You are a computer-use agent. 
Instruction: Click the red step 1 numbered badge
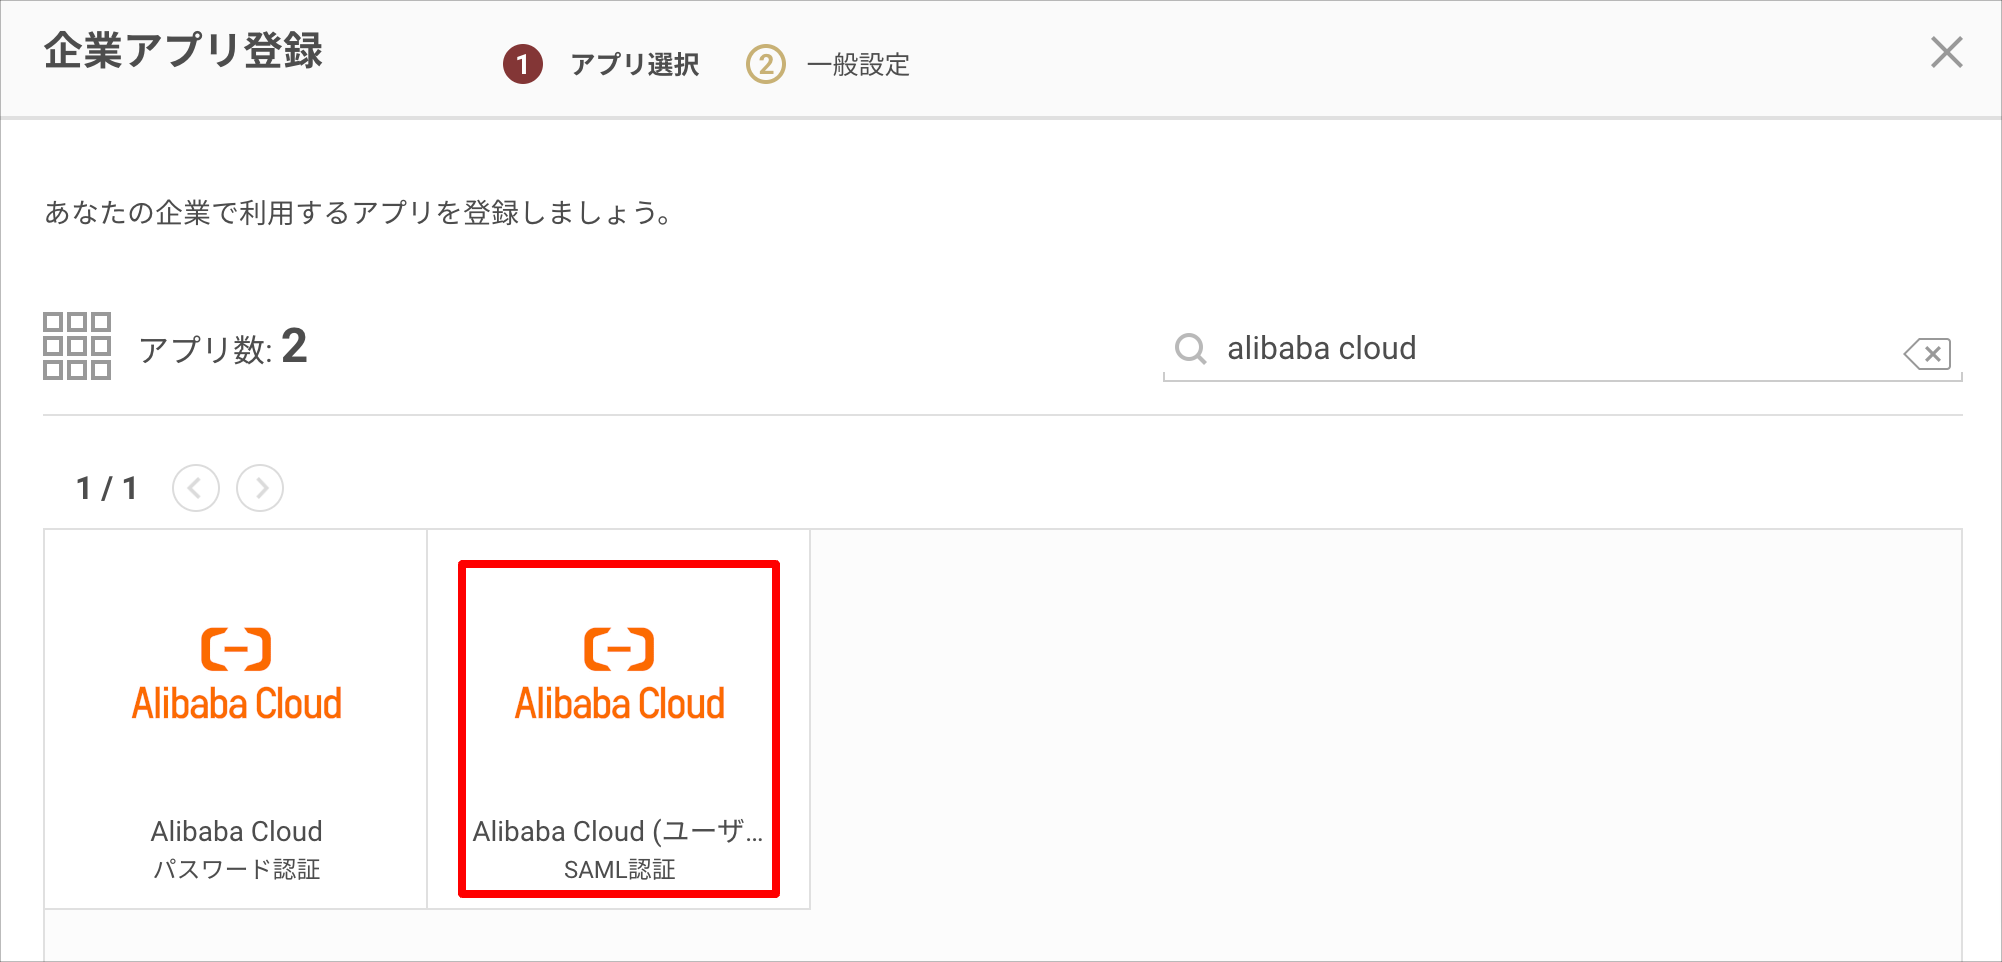point(524,64)
